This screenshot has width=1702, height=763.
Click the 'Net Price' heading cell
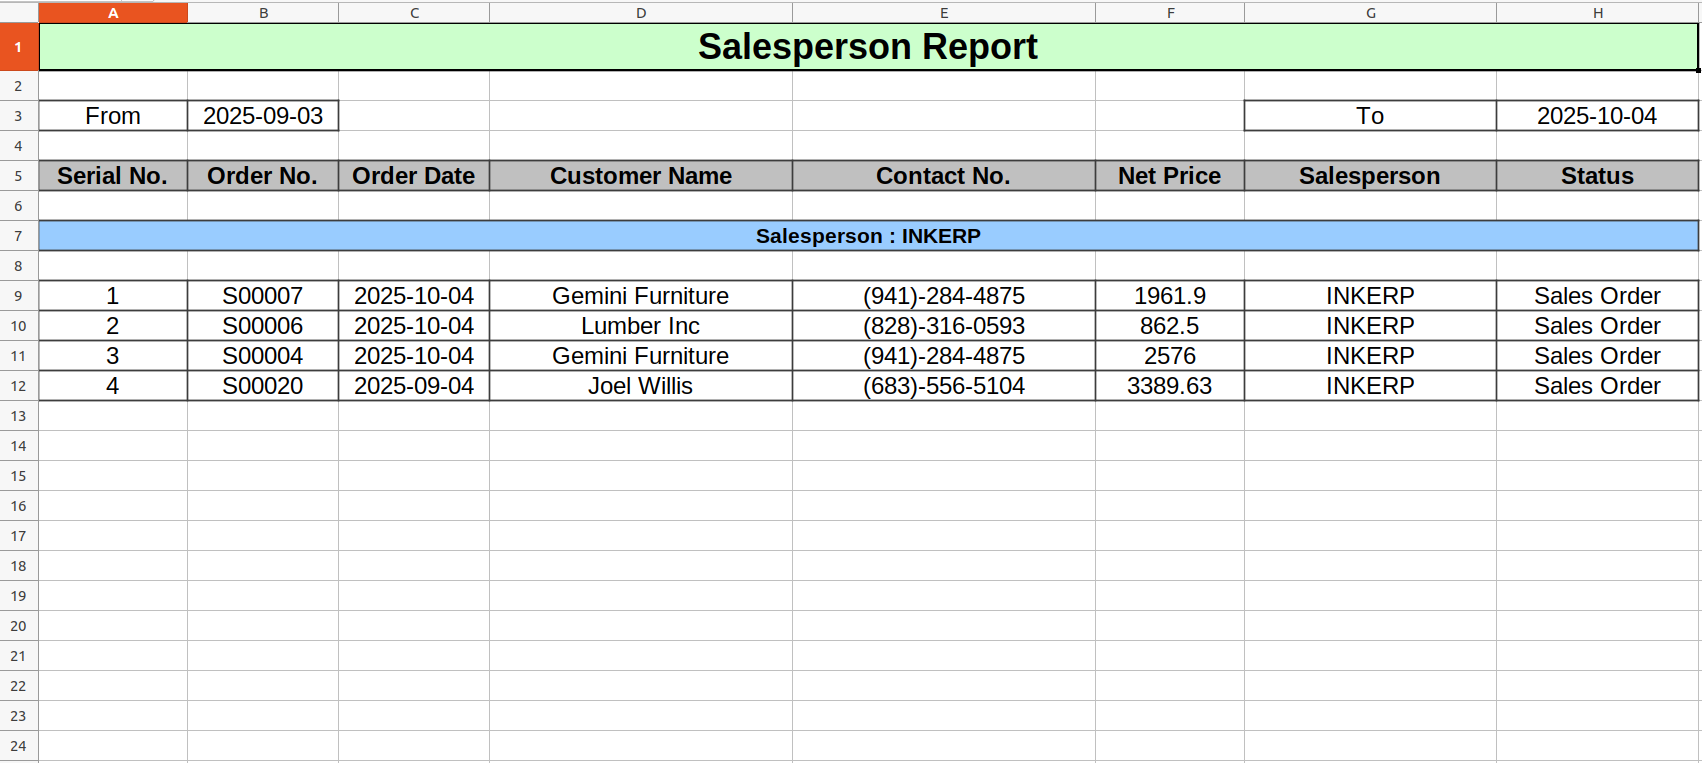[x=1170, y=176]
